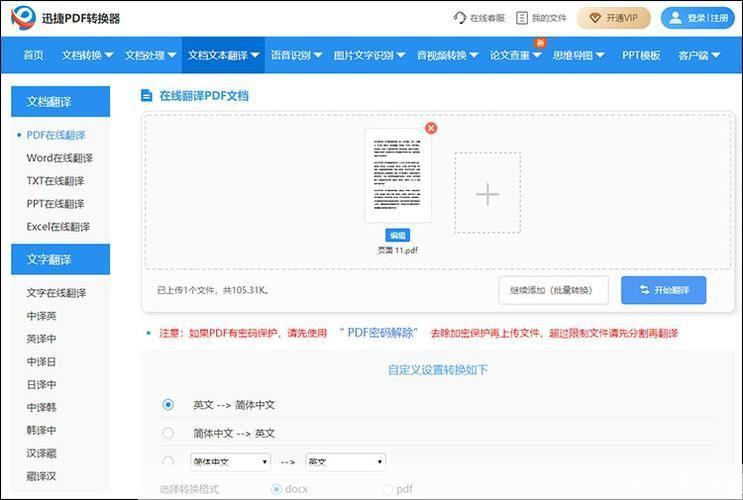This screenshot has width=743, height=500.
Task: Choose docx output format radio button
Action: click(x=277, y=489)
